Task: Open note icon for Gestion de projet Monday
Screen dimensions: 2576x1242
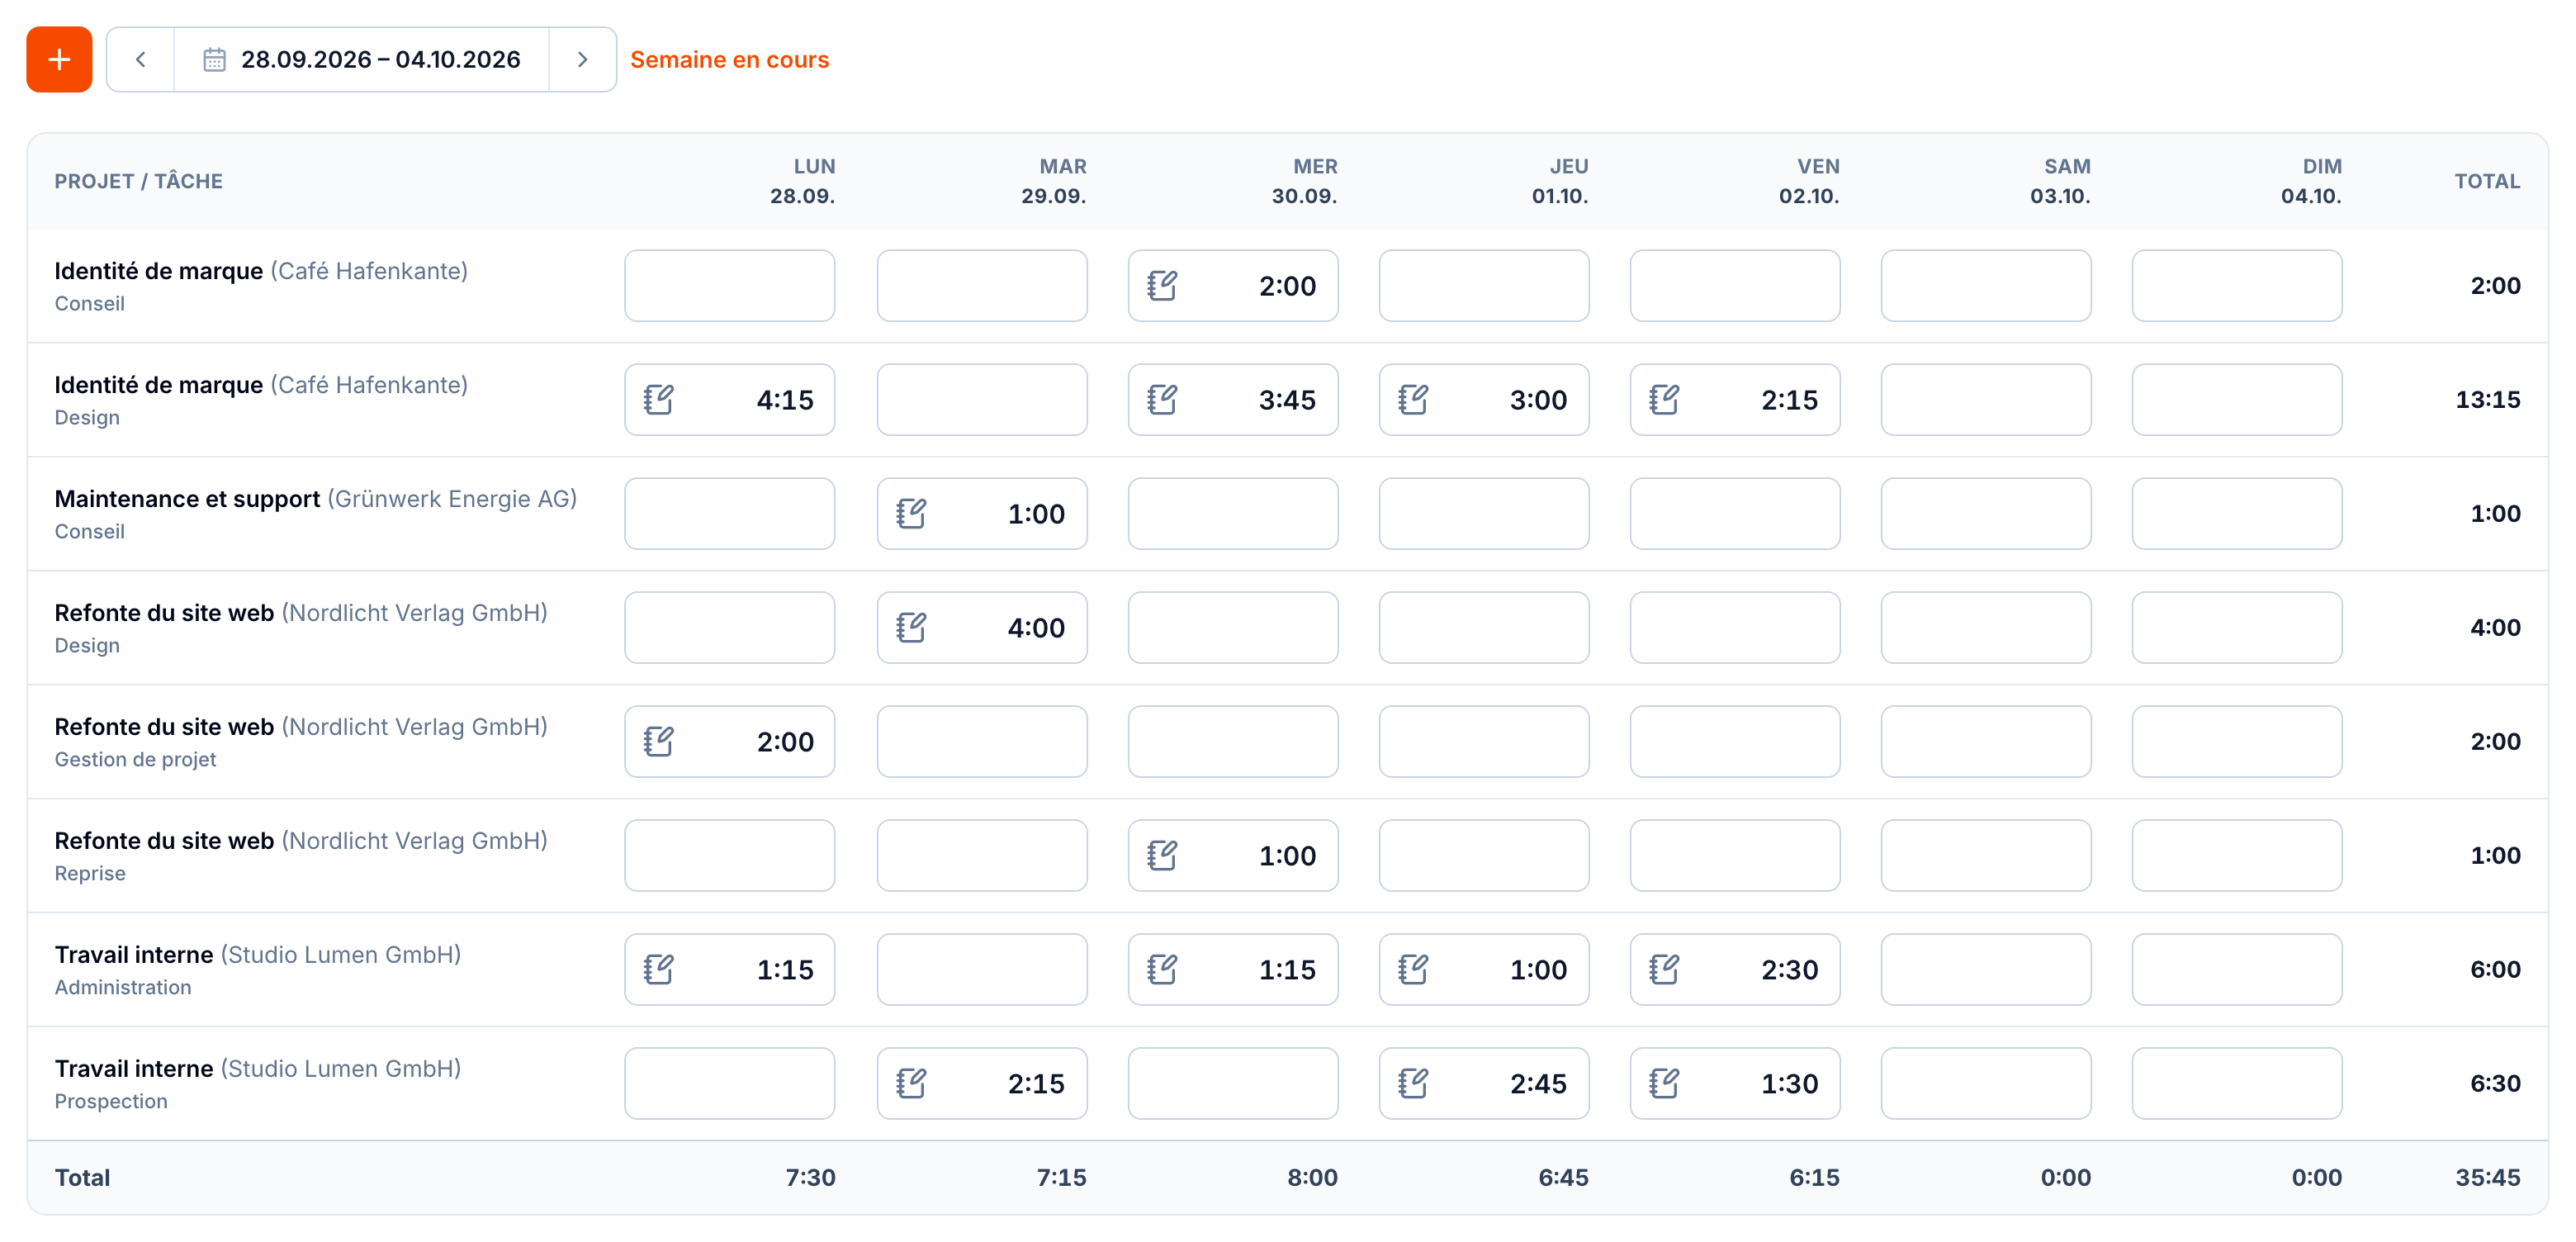Action: 658,742
